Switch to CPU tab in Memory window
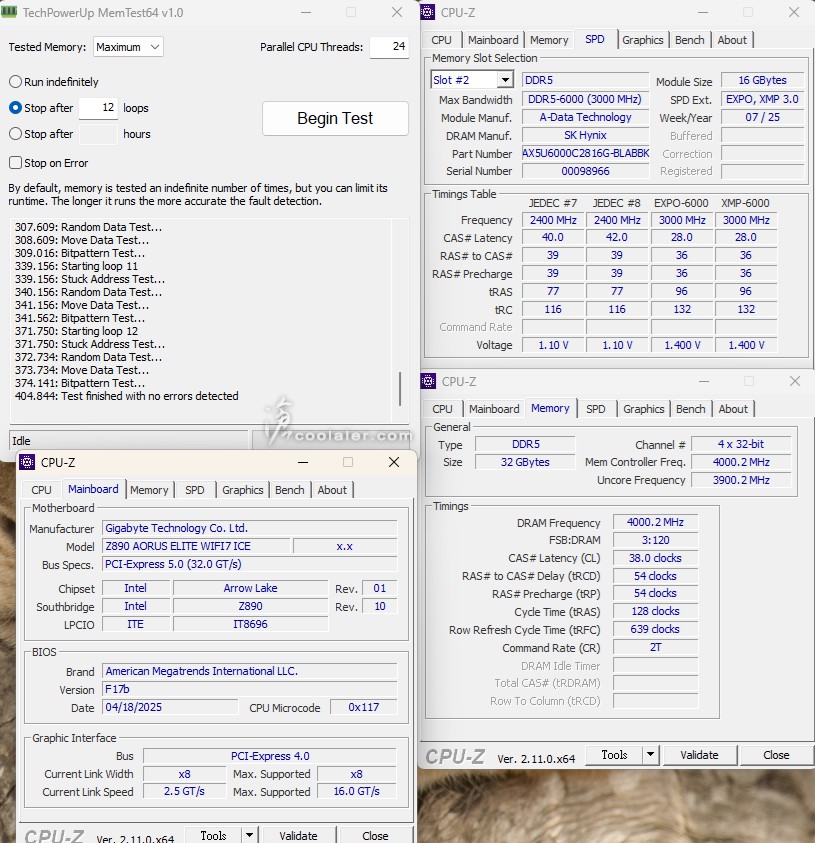Viewport: 815px width, 843px height. pyautogui.click(x=442, y=409)
